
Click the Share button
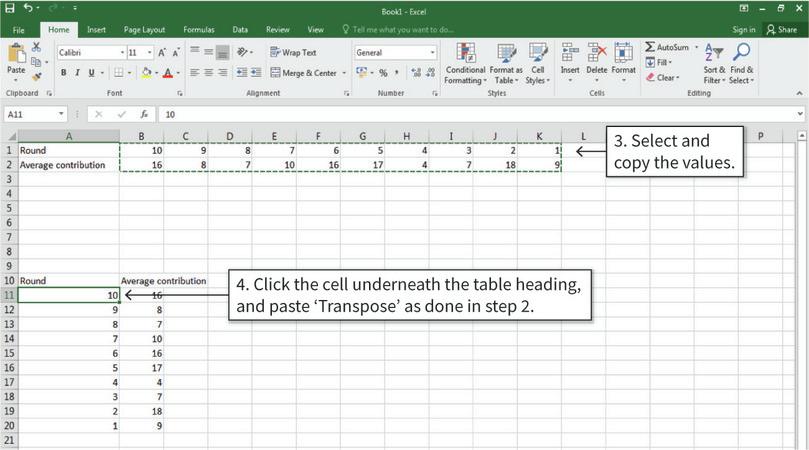(x=782, y=30)
